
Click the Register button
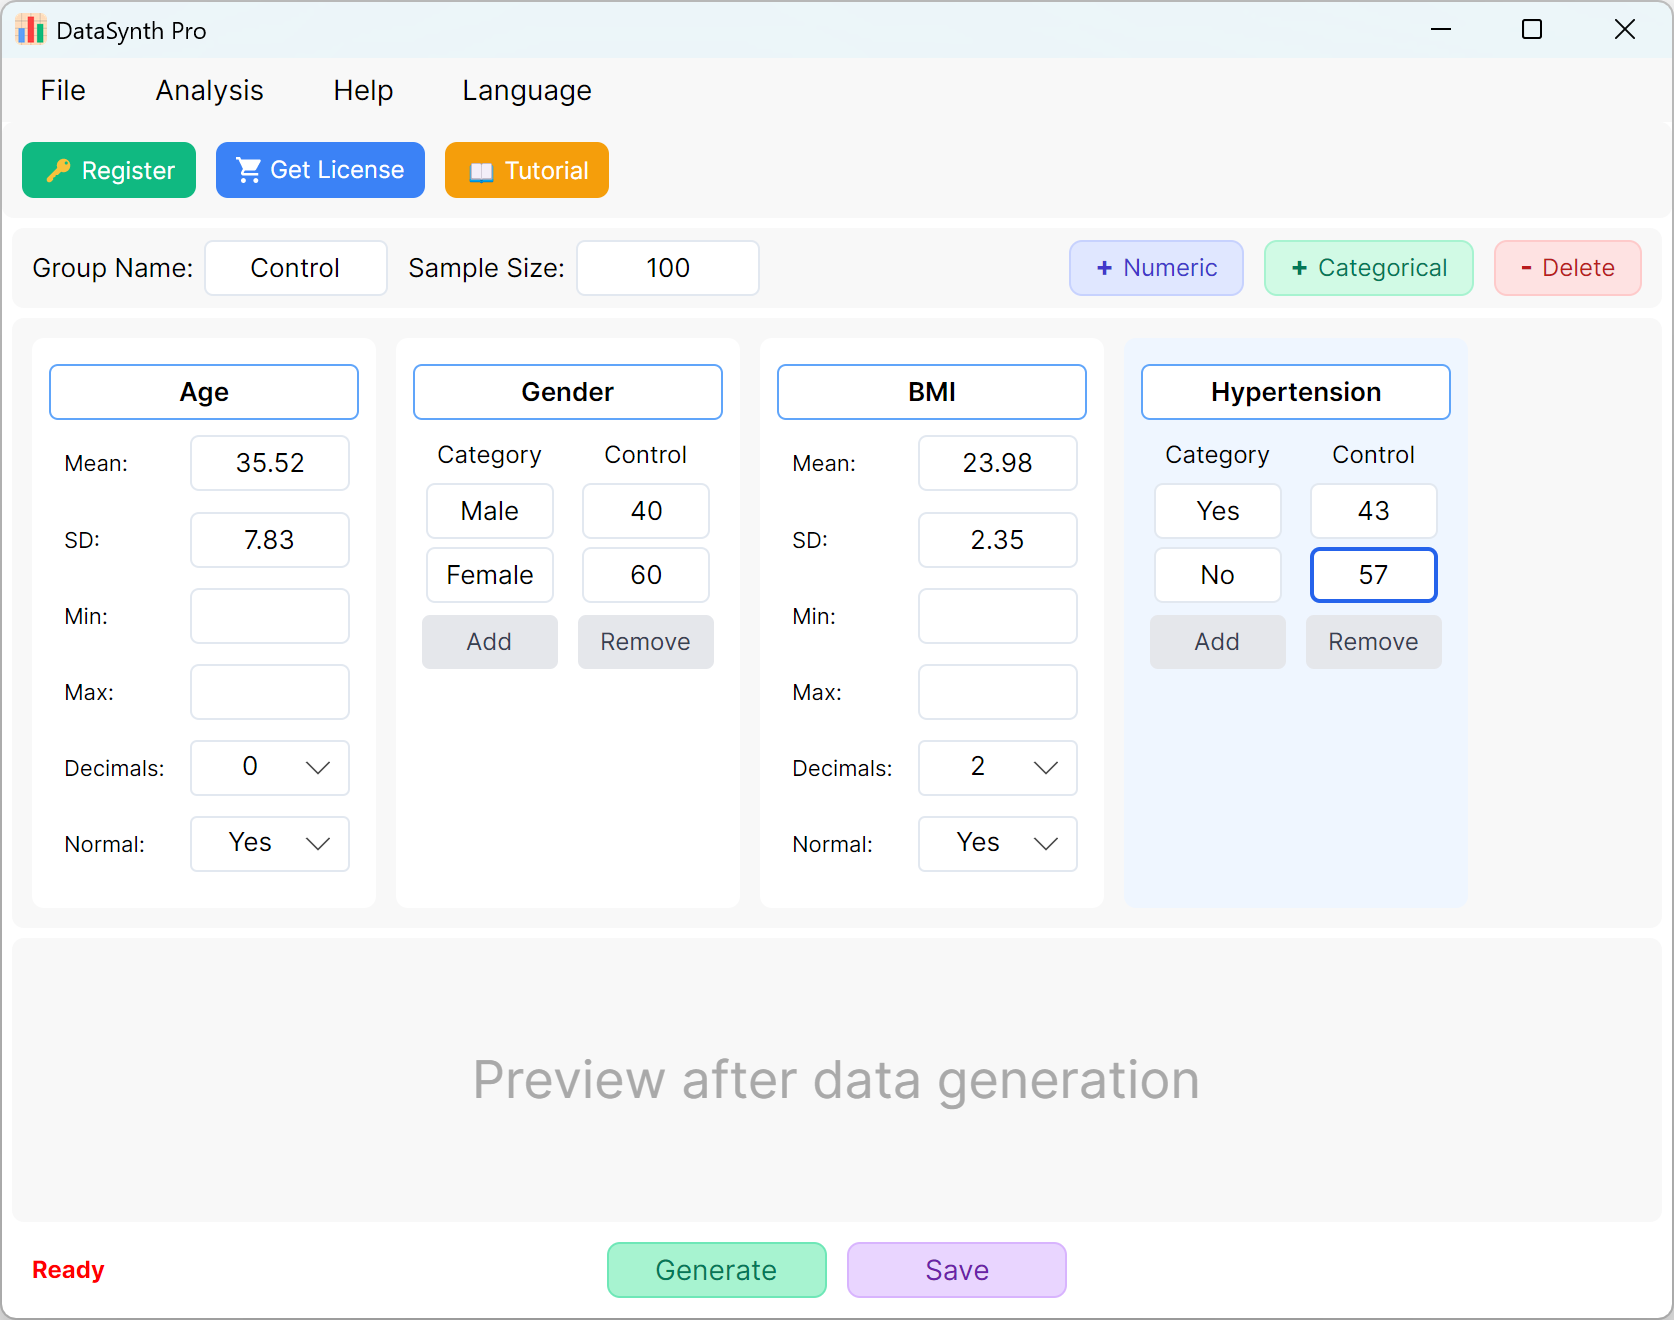(x=109, y=170)
